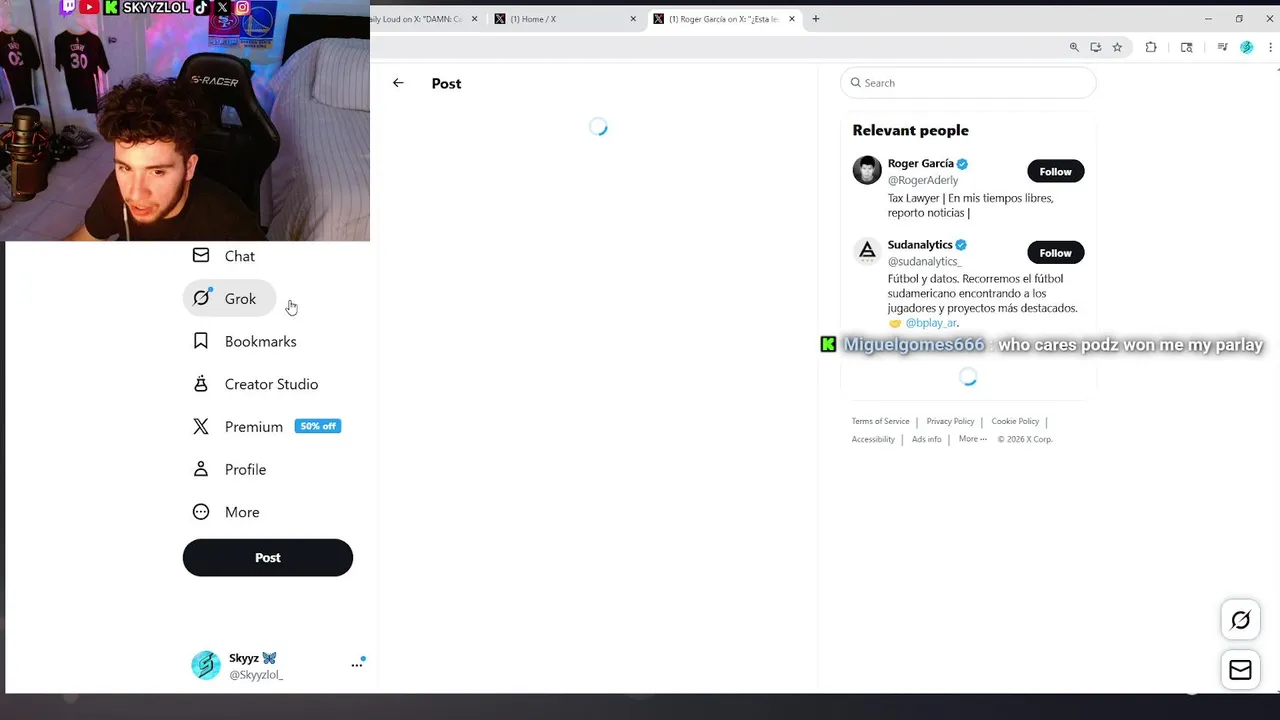Select the Roger García on X tab
This screenshot has height=720, width=1280.
pyautogui.click(x=723, y=19)
